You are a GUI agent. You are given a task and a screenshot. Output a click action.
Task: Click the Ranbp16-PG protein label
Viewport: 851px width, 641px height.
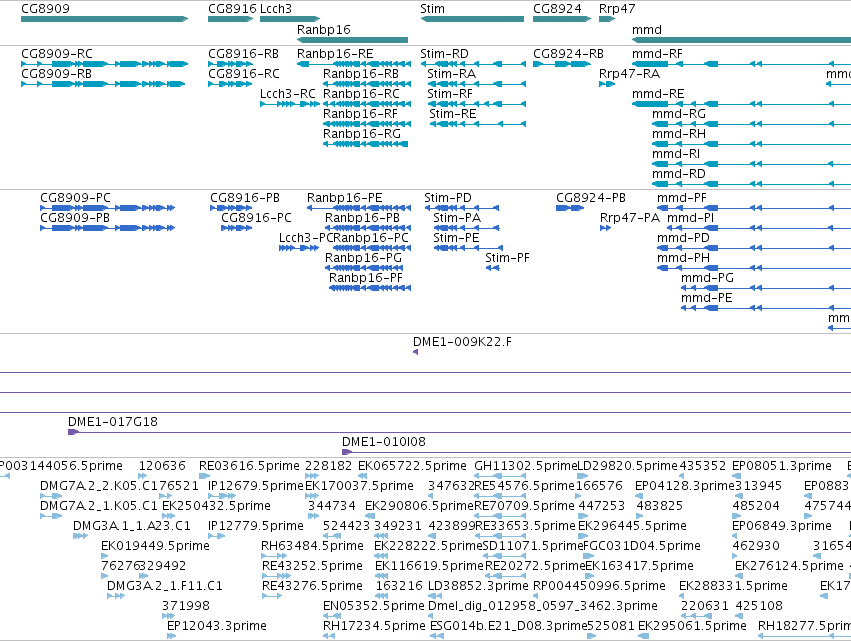(x=364, y=258)
